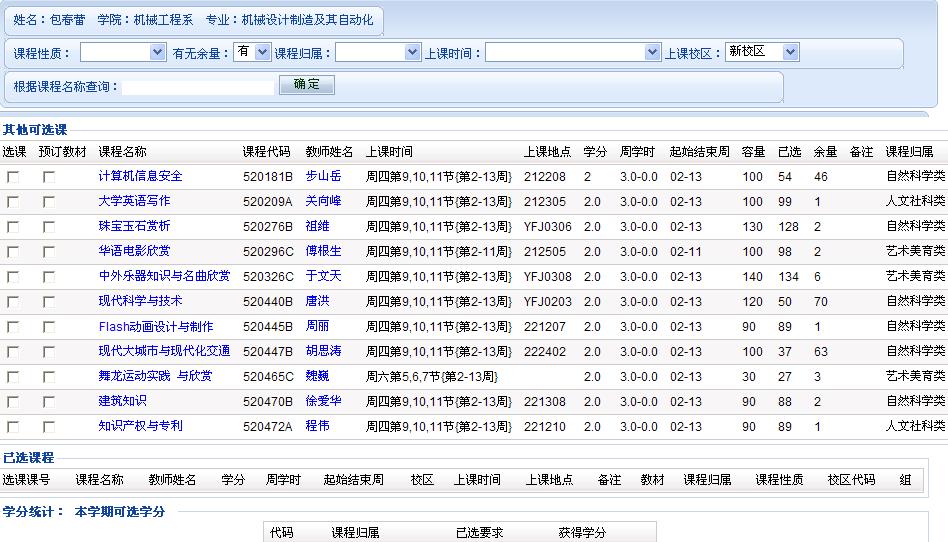Image resolution: width=948 pixels, height=542 pixels.
Task: Open the 珠宝玉石赏析 course link
Action: pos(134,226)
